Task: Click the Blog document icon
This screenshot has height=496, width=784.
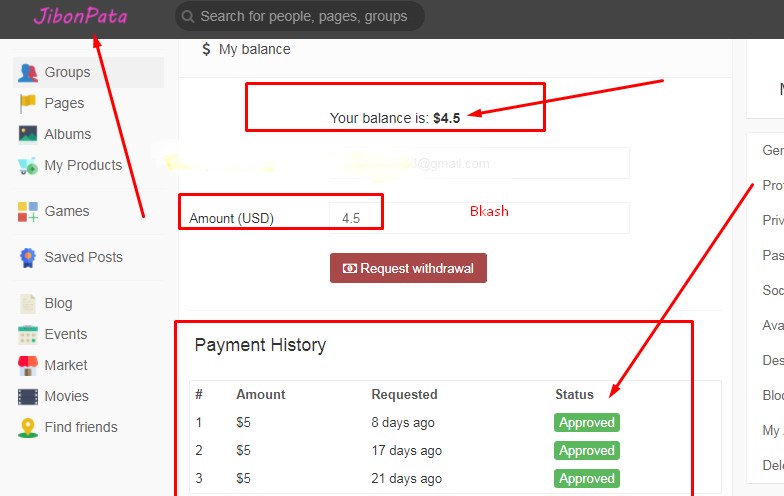Action: (x=28, y=303)
